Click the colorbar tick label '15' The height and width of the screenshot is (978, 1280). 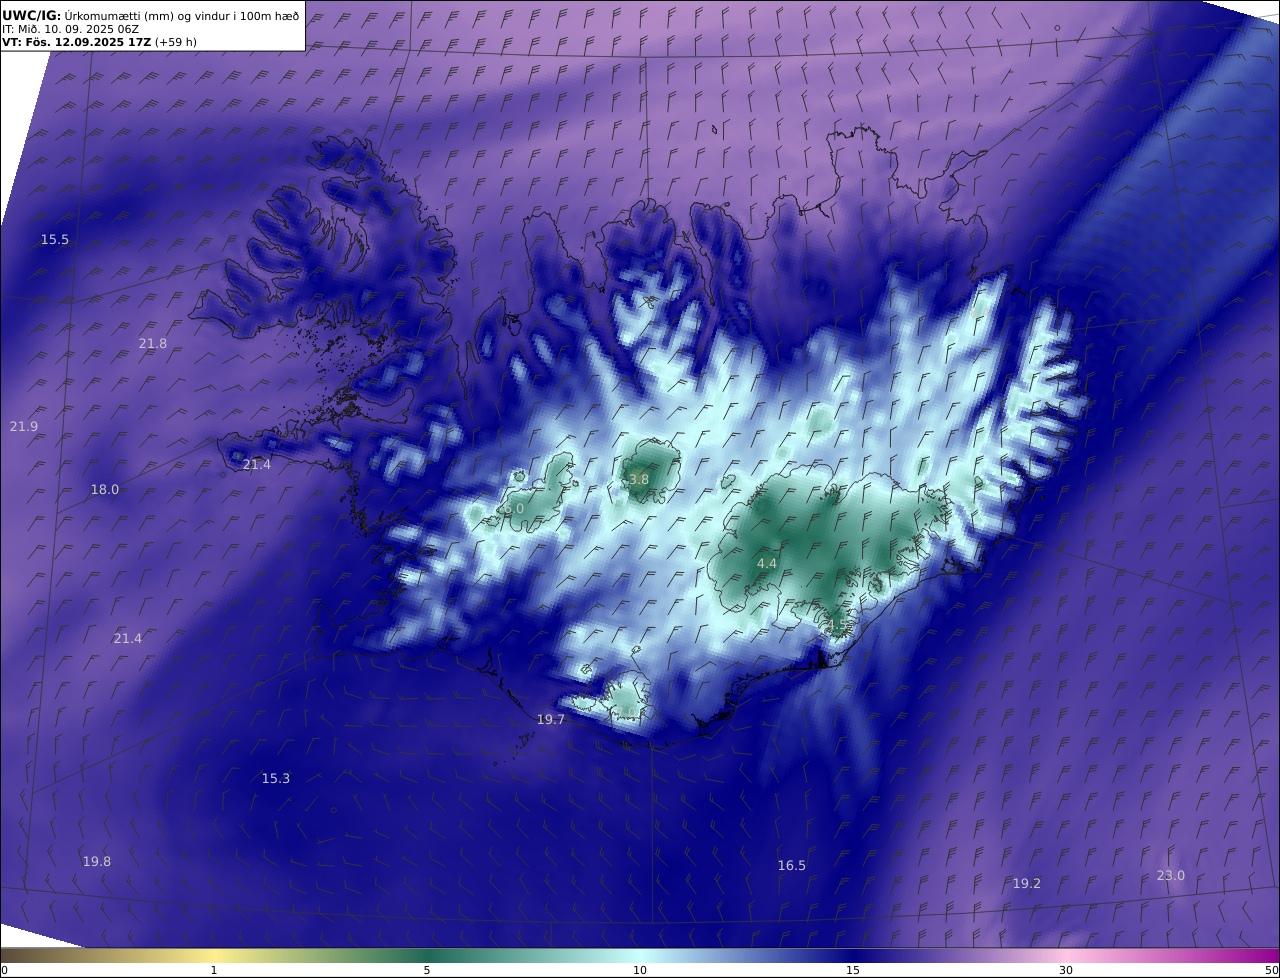click(x=853, y=971)
